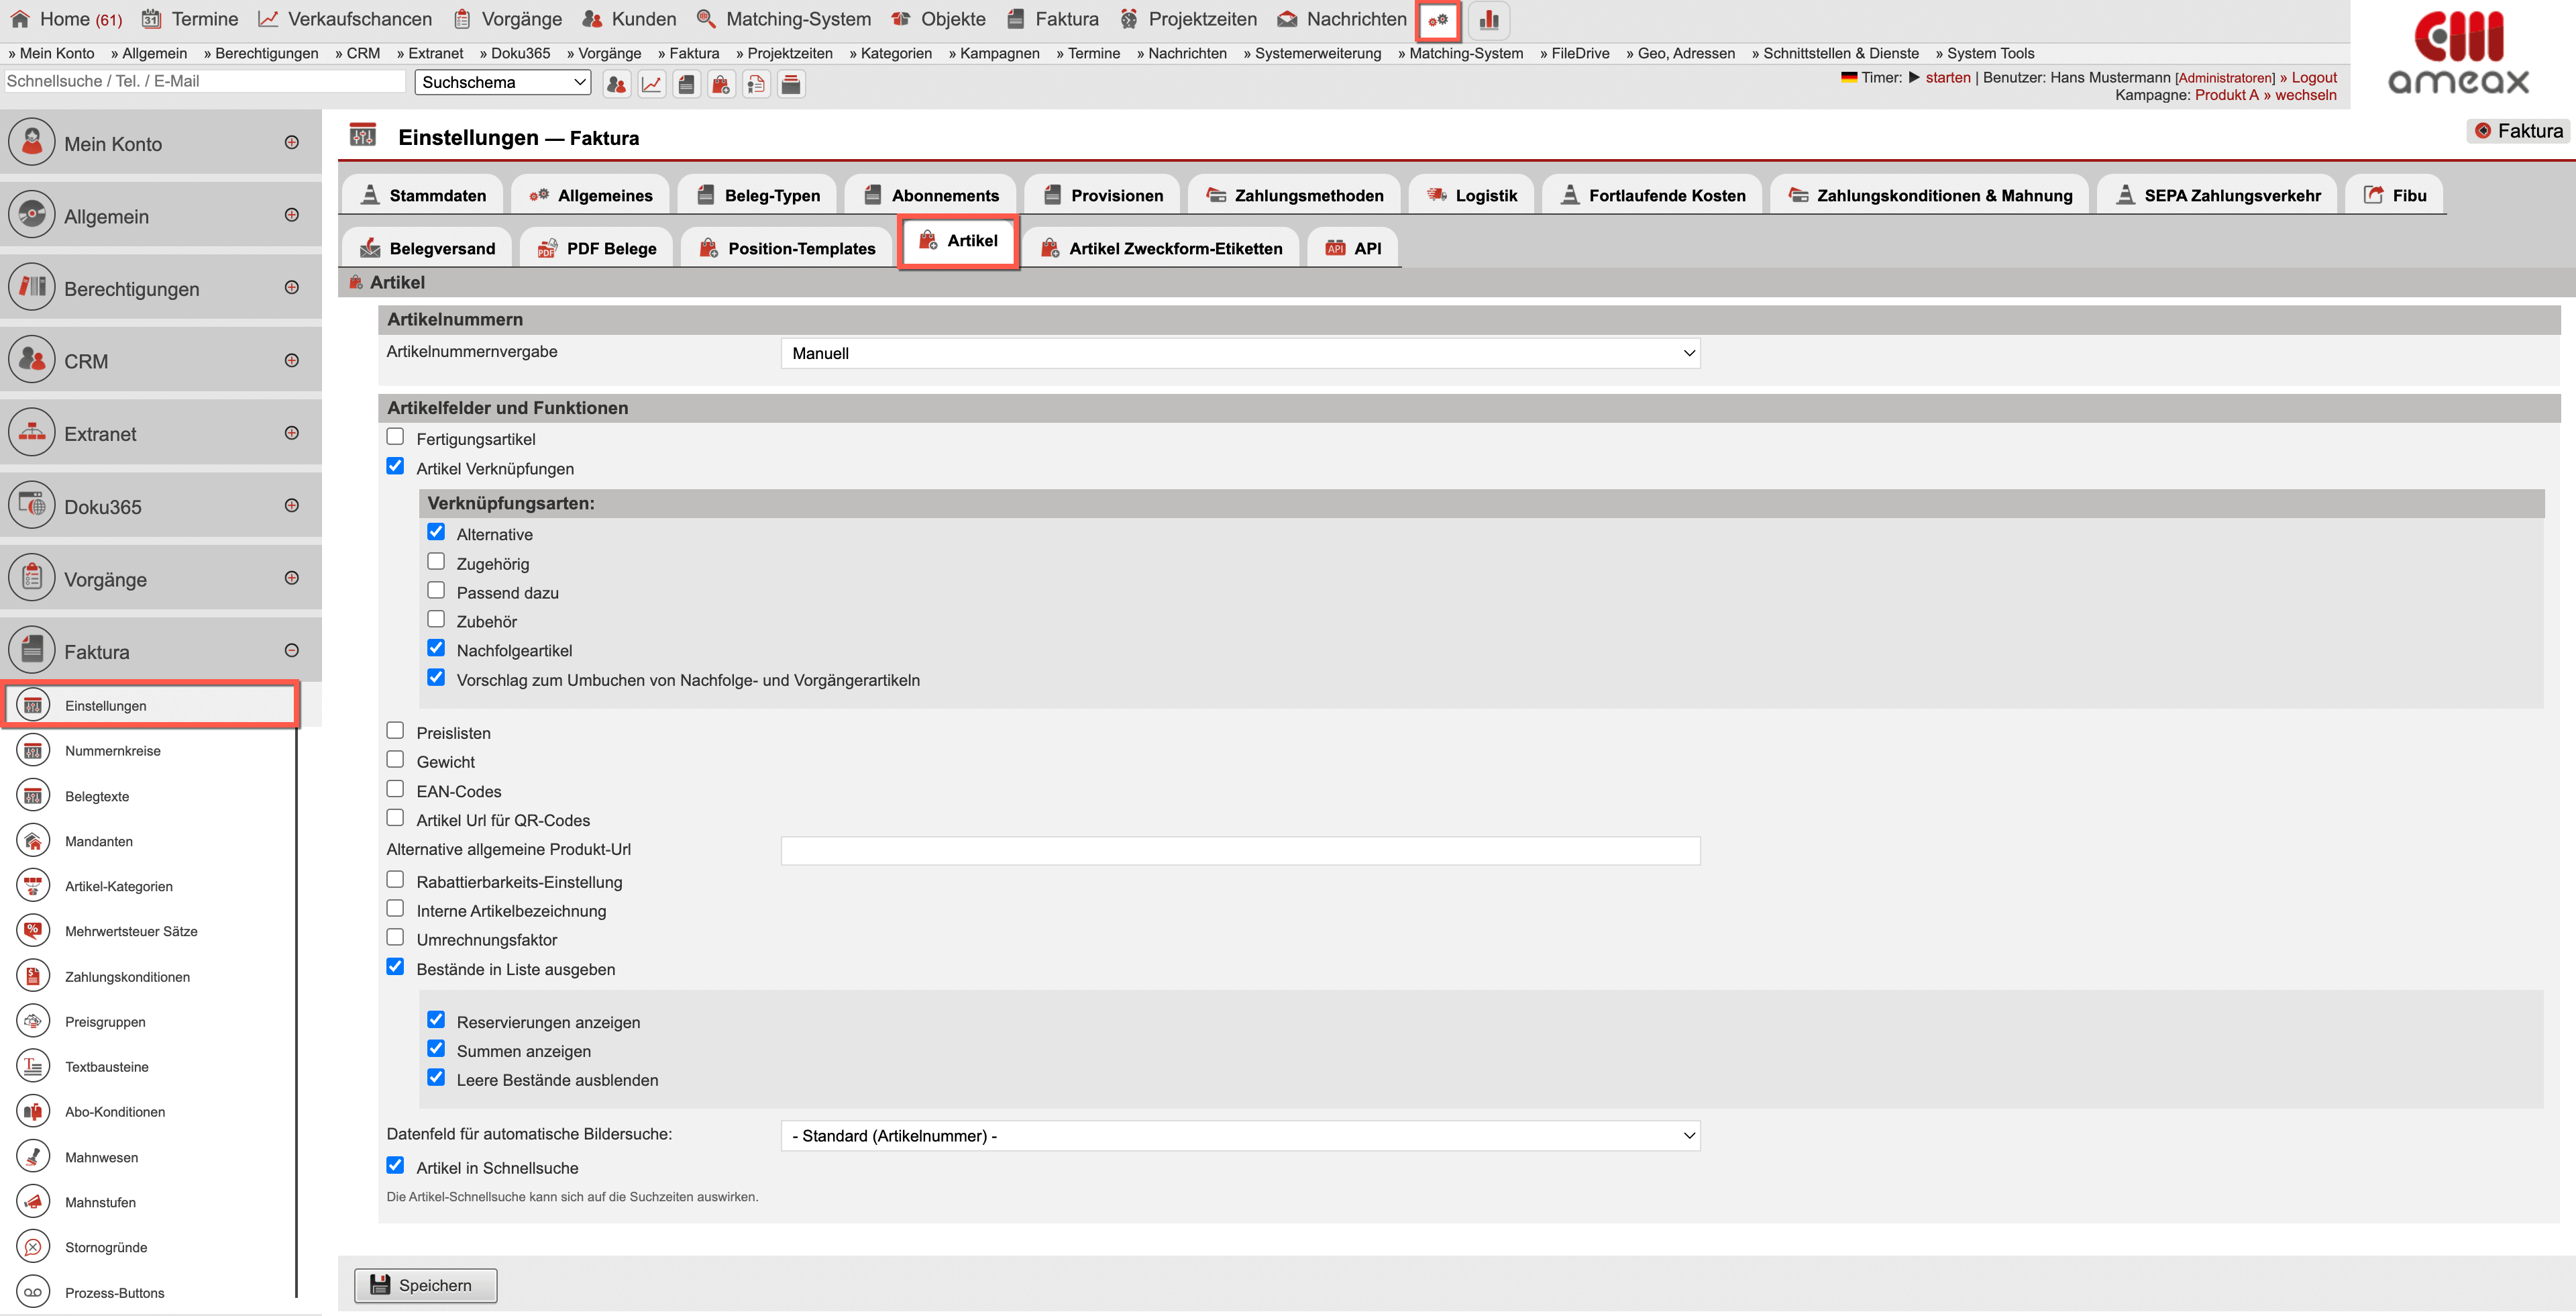
Task: Switch to the Zahlungsmethoden tab
Action: 1295,195
